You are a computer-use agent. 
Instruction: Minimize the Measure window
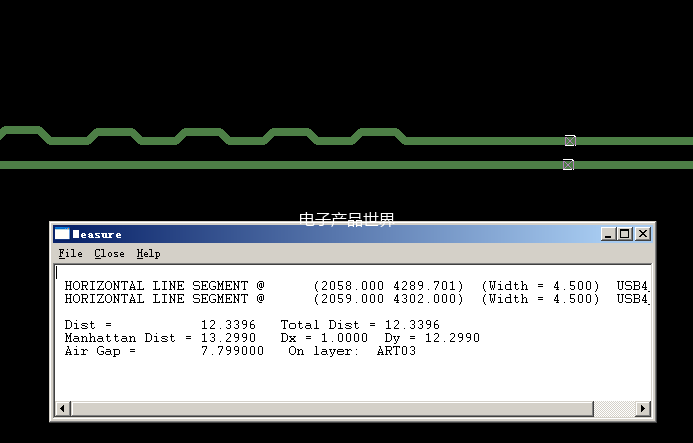tap(608, 234)
